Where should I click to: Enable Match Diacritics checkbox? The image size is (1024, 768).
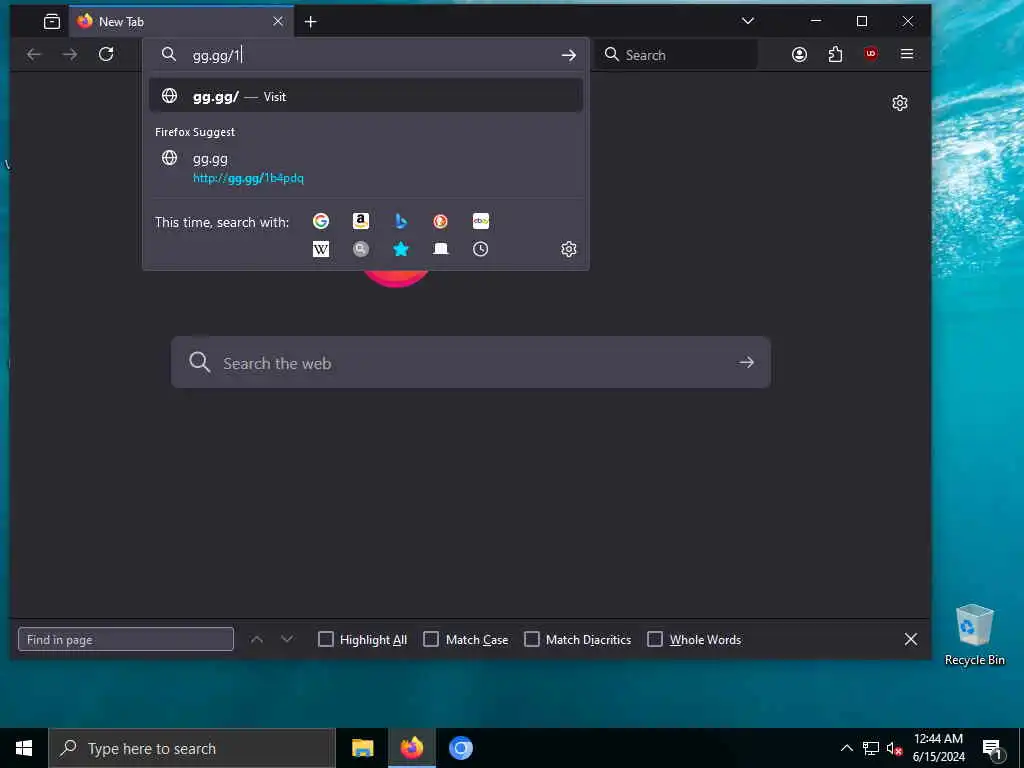(x=532, y=639)
